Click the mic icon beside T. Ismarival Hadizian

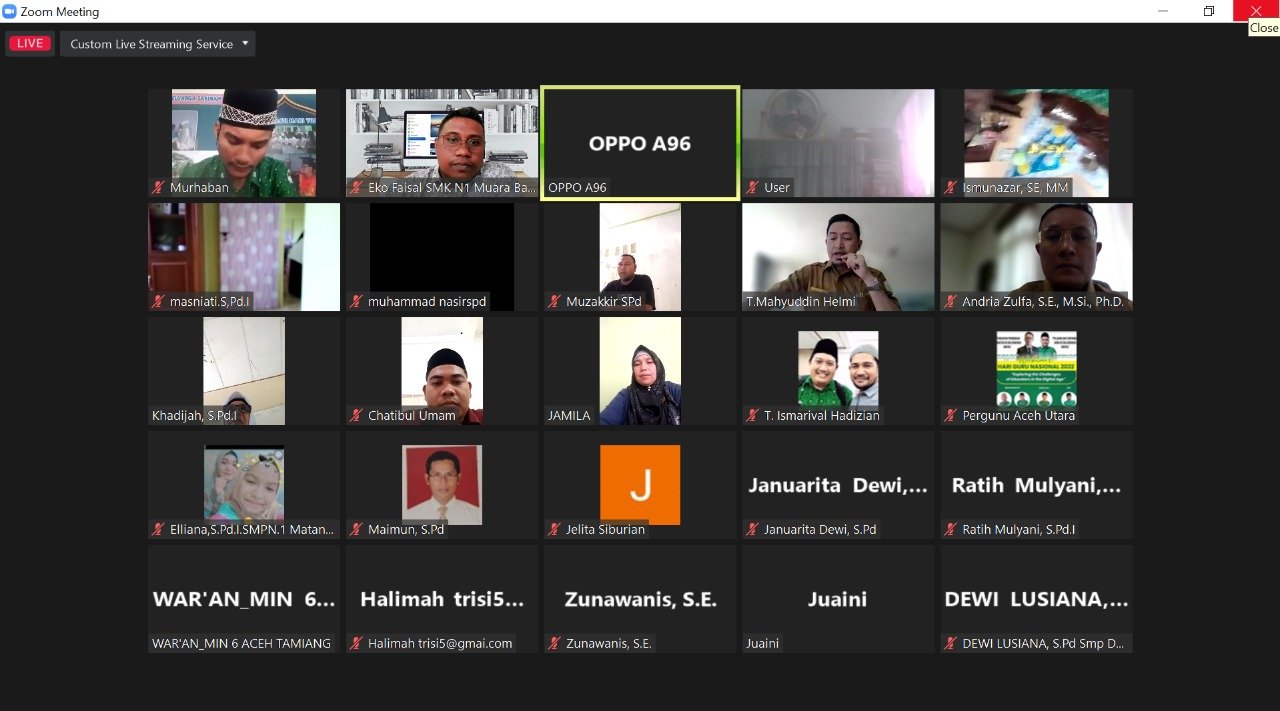point(752,415)
